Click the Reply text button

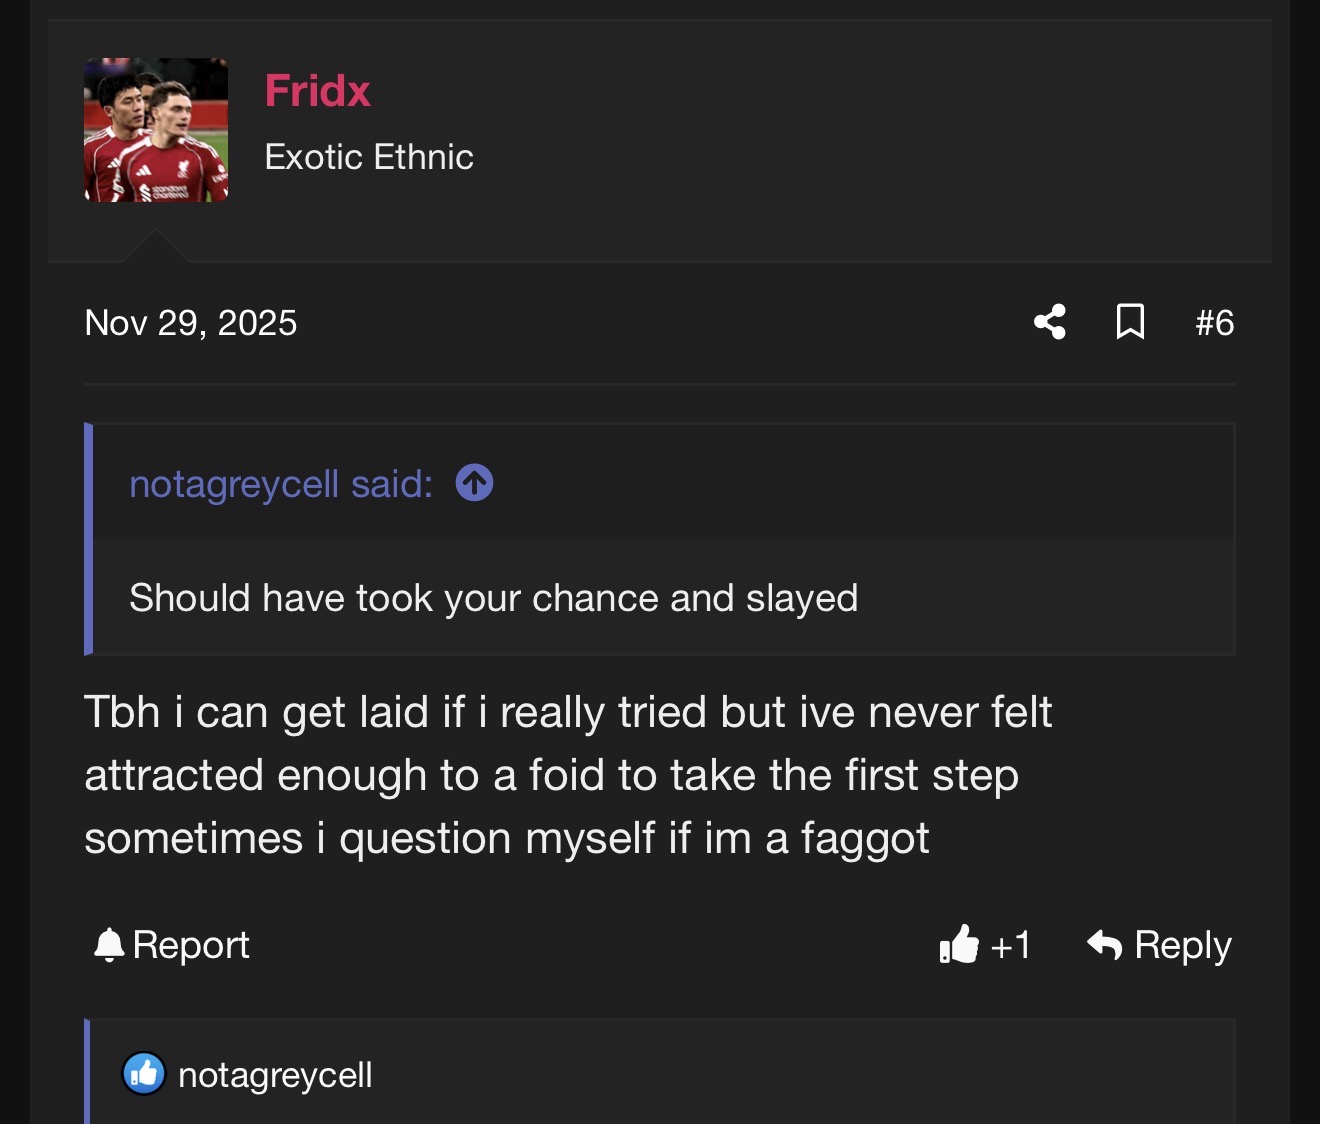[x=1182, y=945]
